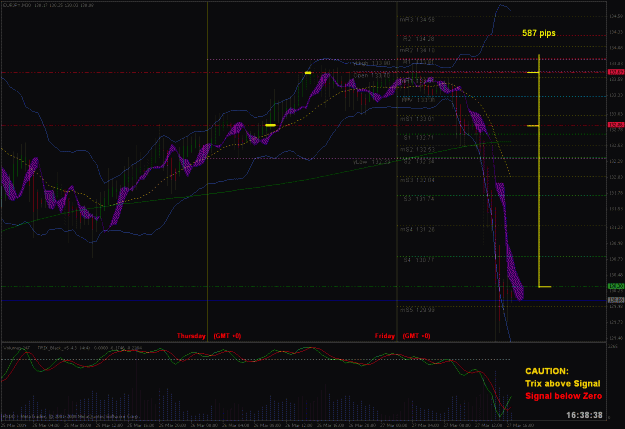The width and height of the screenshot is (625, 429).
Task: Click the mR2 134.10 pivot label
Action: pos(417,50)
